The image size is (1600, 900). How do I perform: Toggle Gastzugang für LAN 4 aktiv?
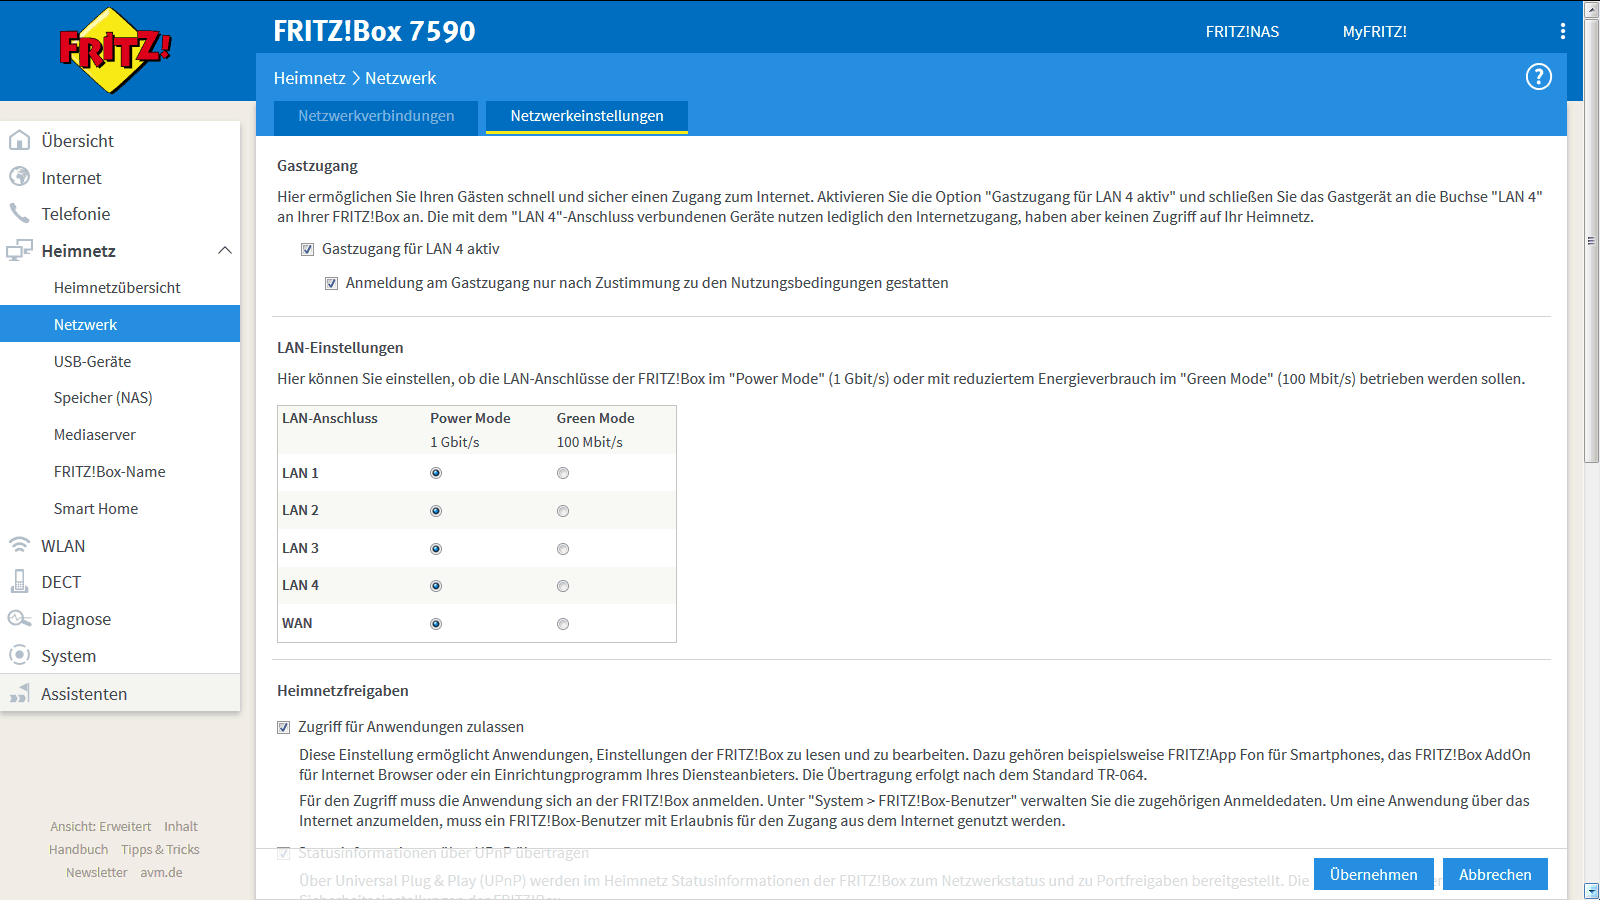coord(308,249)
